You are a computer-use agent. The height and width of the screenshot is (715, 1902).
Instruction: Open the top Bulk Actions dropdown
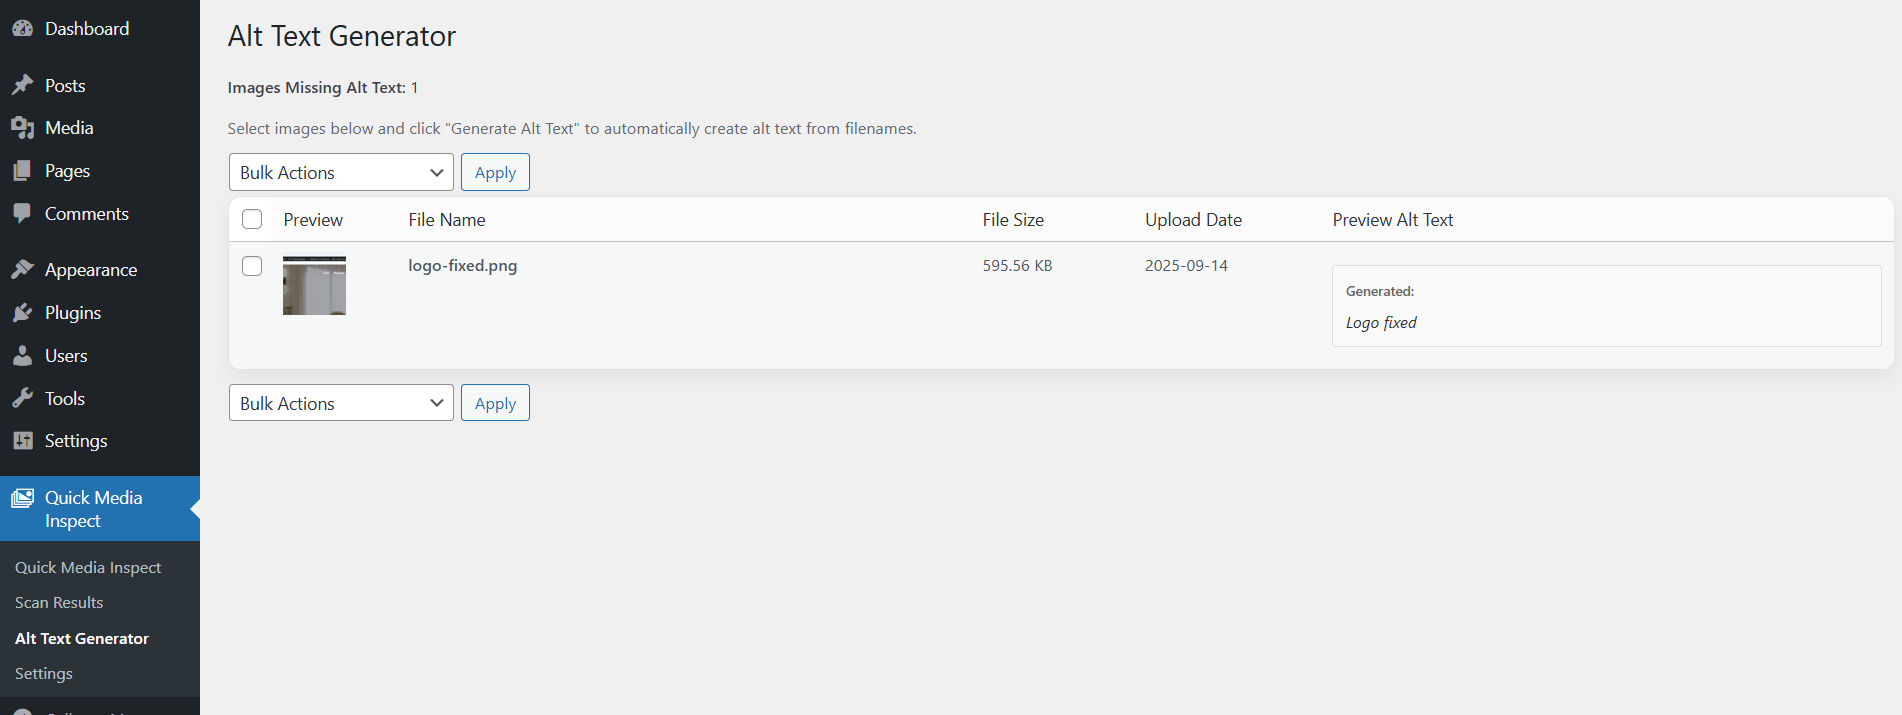341,172
